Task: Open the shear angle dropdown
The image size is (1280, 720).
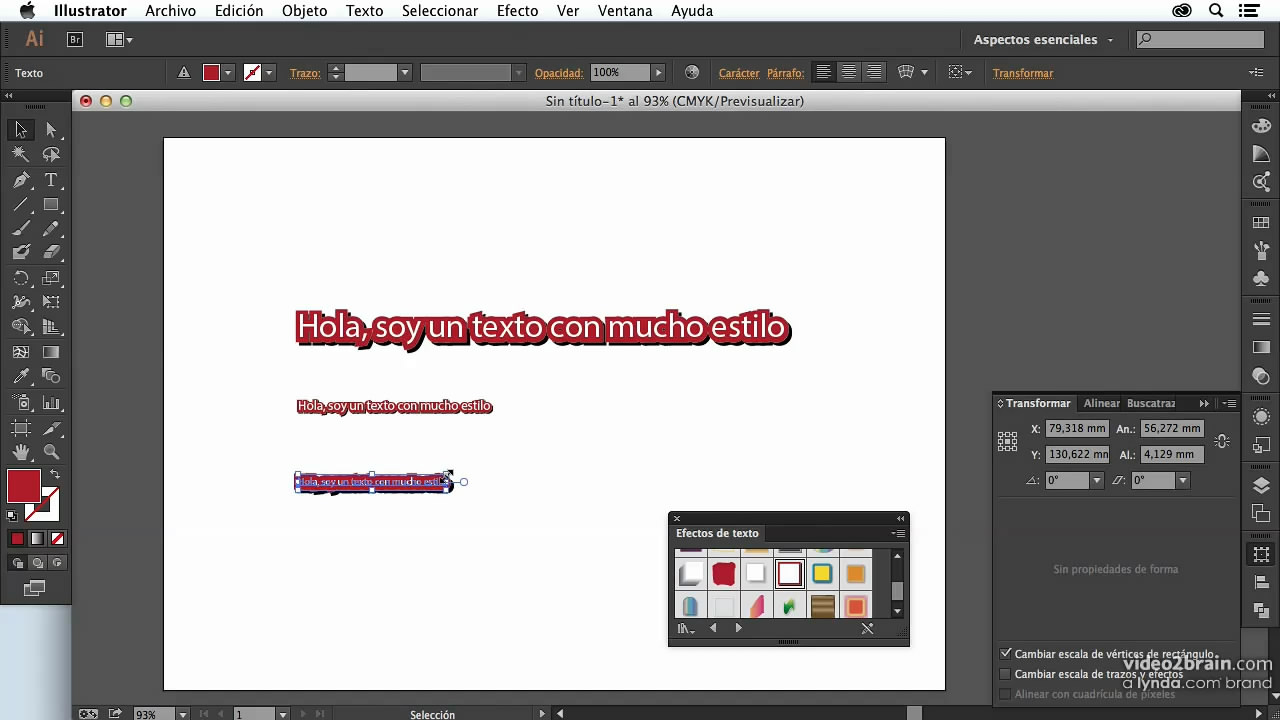Action: point(1182,480)
